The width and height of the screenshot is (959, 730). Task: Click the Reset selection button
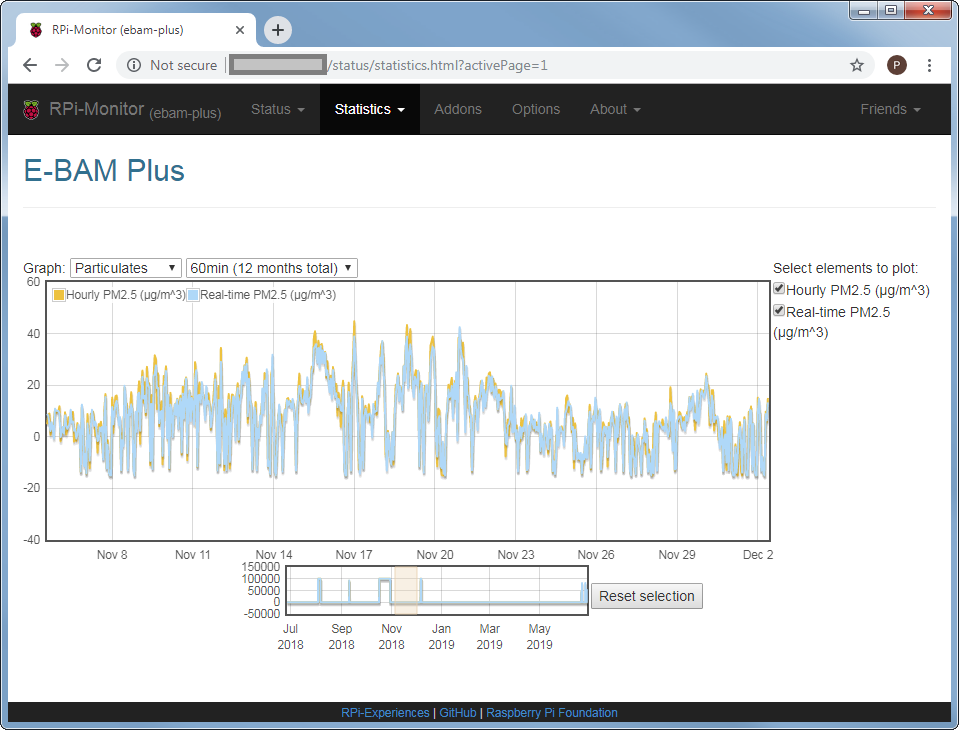pos(646,596)
